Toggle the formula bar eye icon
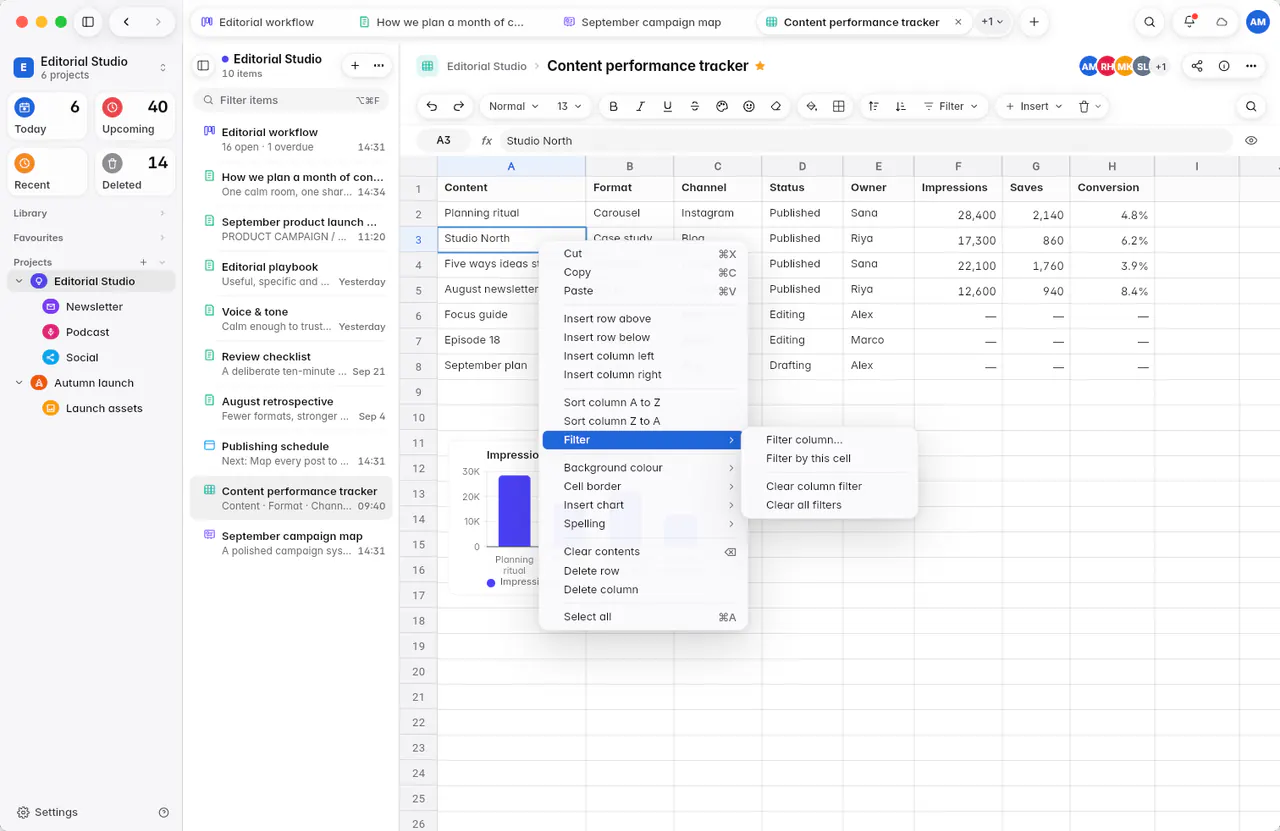The width and height of the screenshot is (1280, 831). tap(1251, 141)
